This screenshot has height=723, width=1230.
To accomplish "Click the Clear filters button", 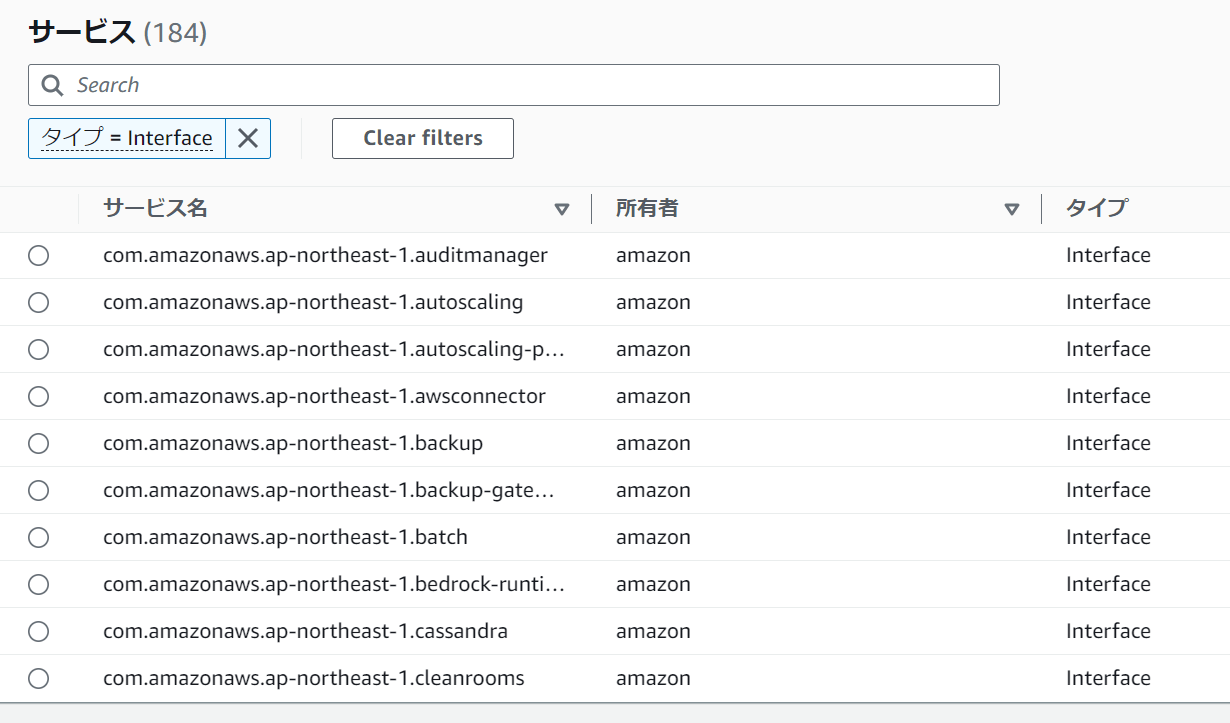I will point(423,138).
